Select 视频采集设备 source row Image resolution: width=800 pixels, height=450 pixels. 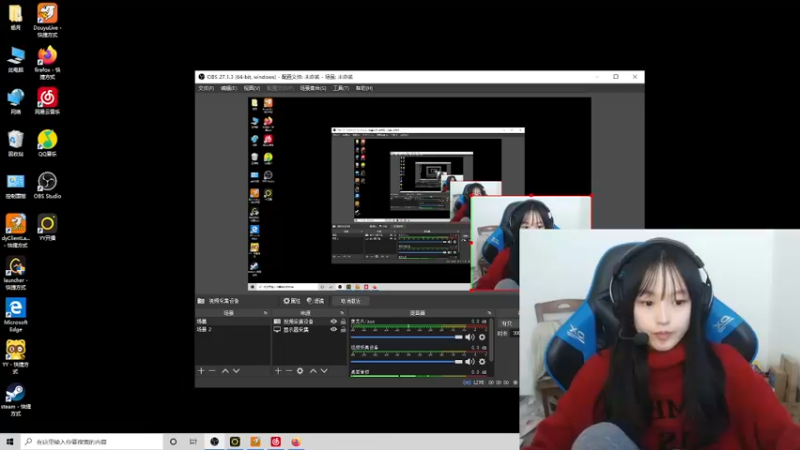[x=309, y=321]
